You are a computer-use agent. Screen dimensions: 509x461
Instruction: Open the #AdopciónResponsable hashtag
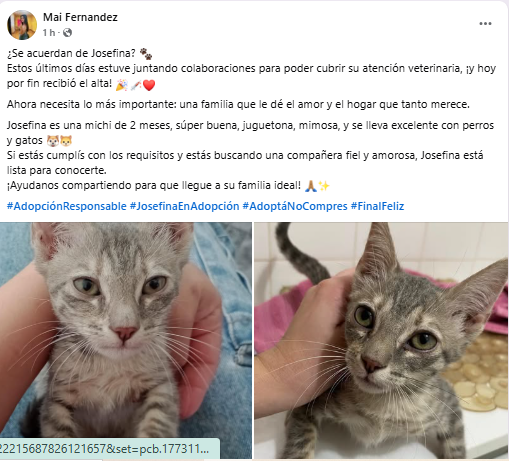click(67, 206)
